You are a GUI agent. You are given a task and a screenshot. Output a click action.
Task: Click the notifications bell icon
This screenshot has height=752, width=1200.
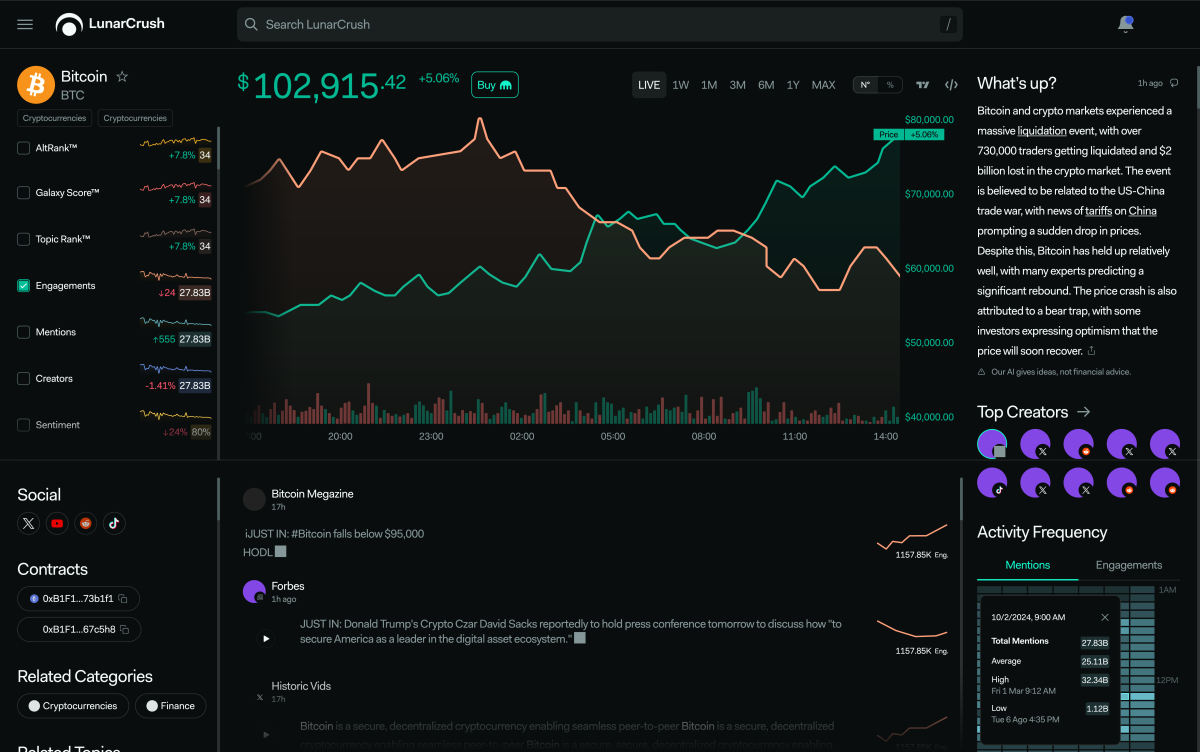point(1125,24)
